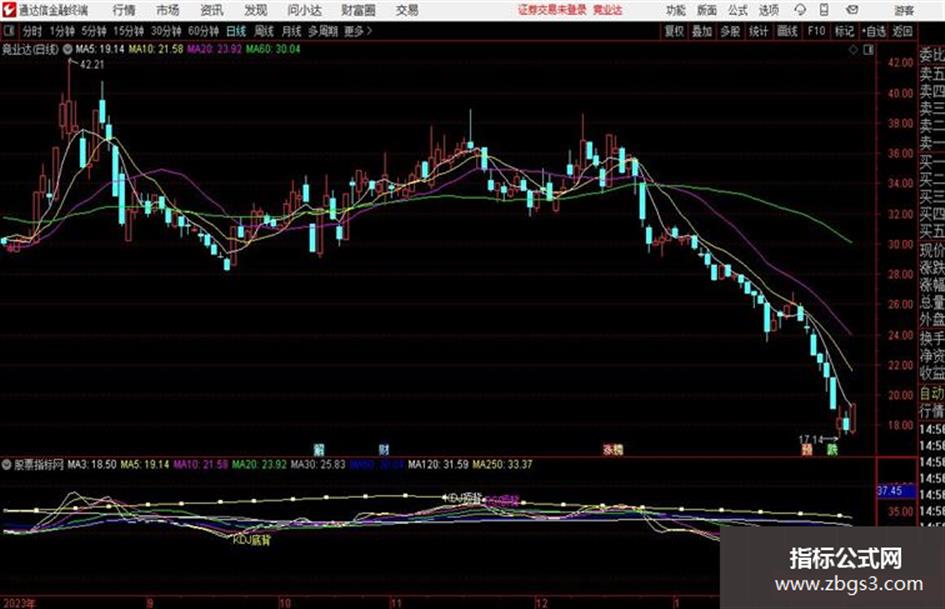The image size is (945, 609).
Task: Click the 游客 guest account button
Action: point(904,10)
